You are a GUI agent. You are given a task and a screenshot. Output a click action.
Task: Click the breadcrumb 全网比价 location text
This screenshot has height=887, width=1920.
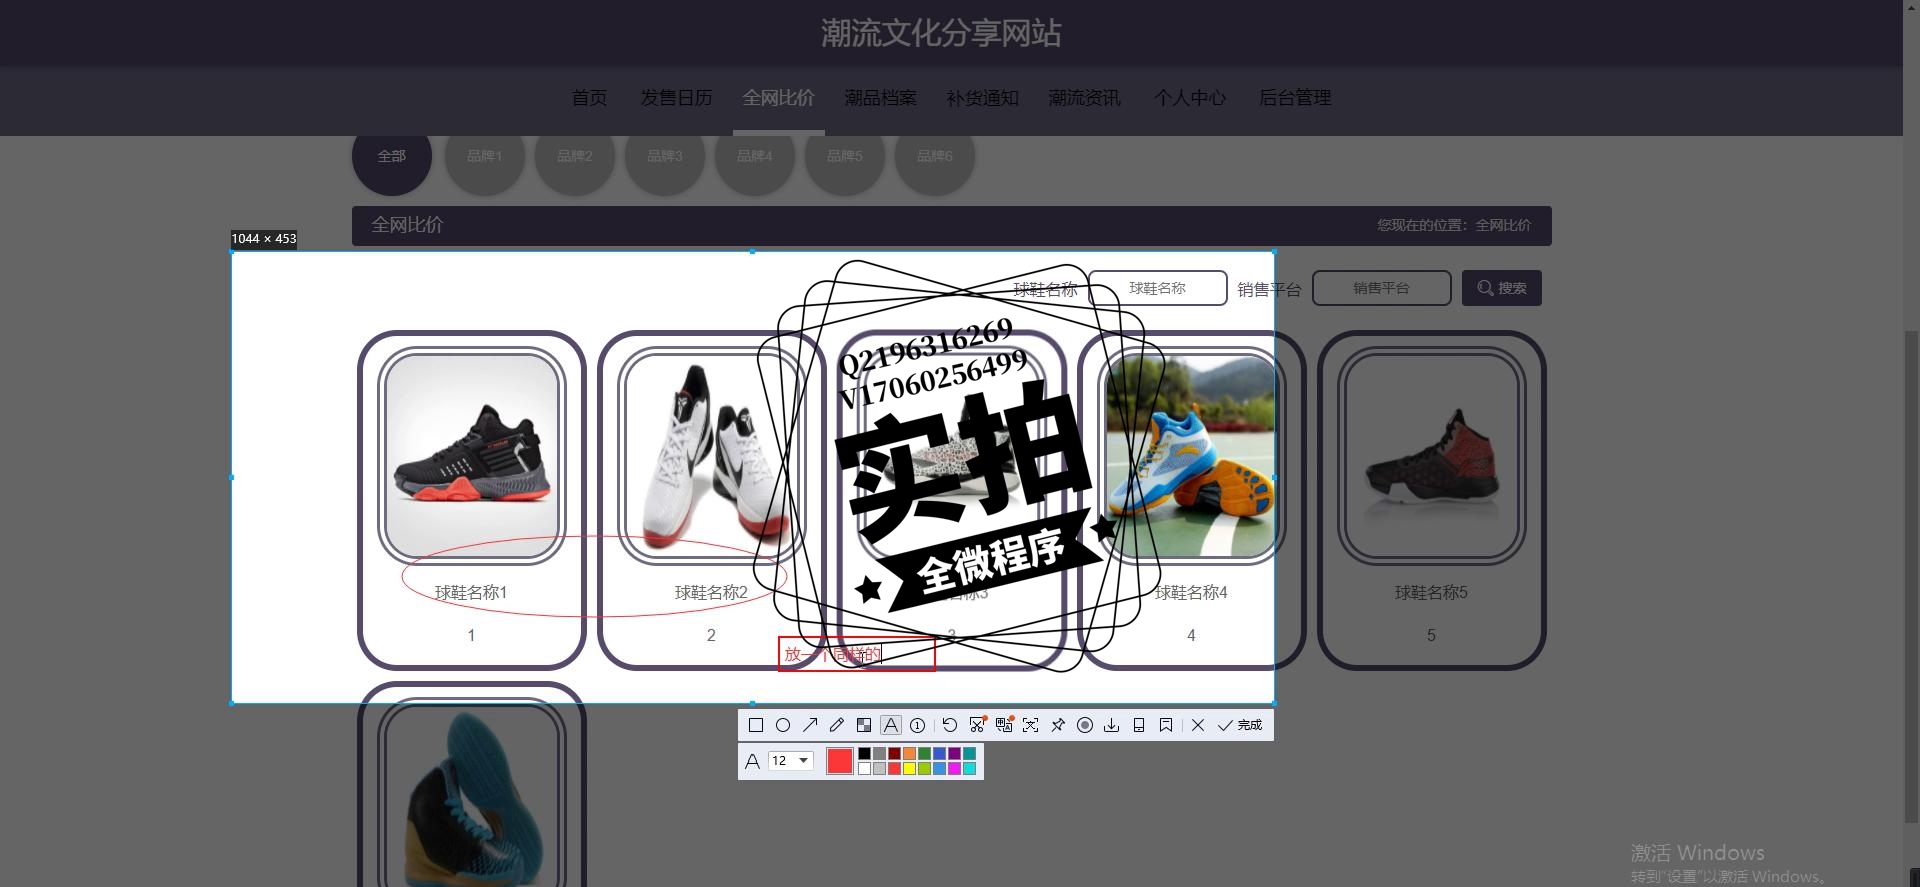1503,226
